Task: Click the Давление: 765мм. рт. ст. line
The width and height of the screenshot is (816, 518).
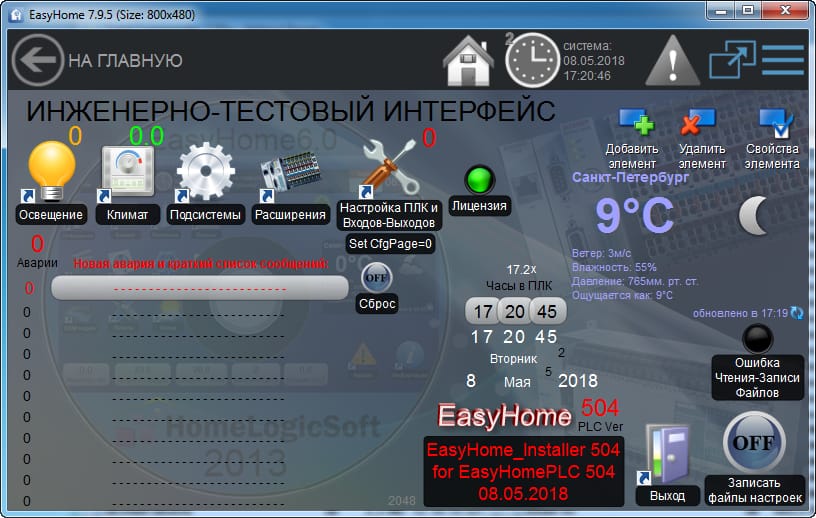Action: [635, 282]
